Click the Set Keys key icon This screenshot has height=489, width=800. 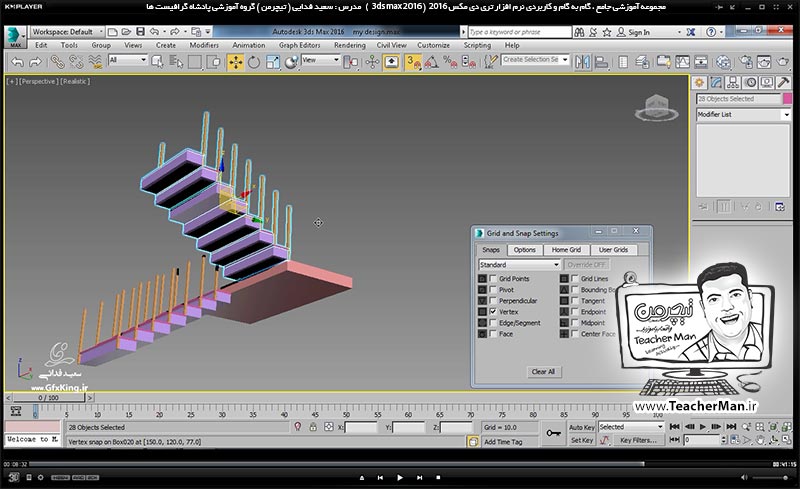[x=554, y=433]
